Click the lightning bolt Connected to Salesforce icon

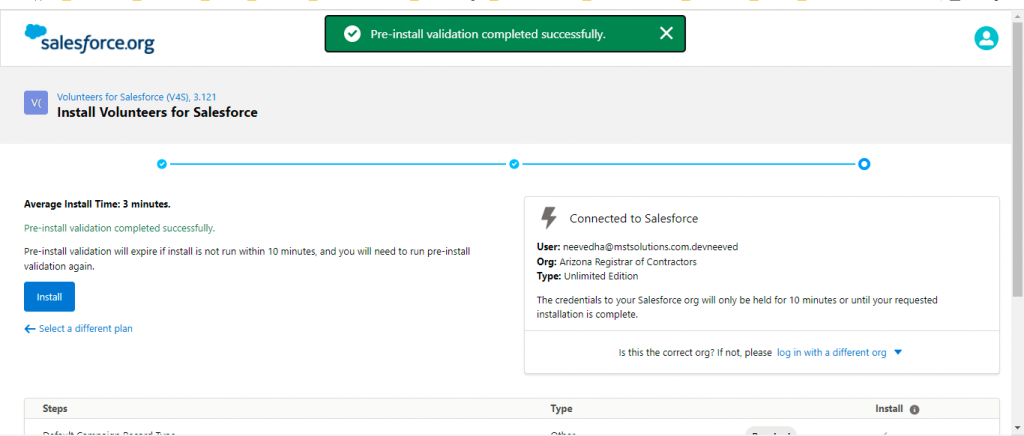click(549, 218)
